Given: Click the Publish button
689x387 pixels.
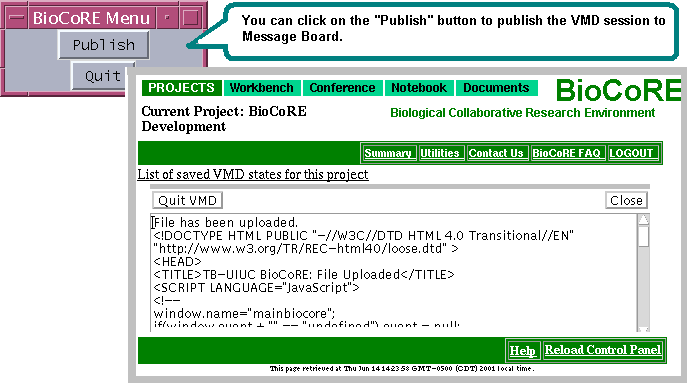Looking at the screenshot, I should (x=104, y=45).
